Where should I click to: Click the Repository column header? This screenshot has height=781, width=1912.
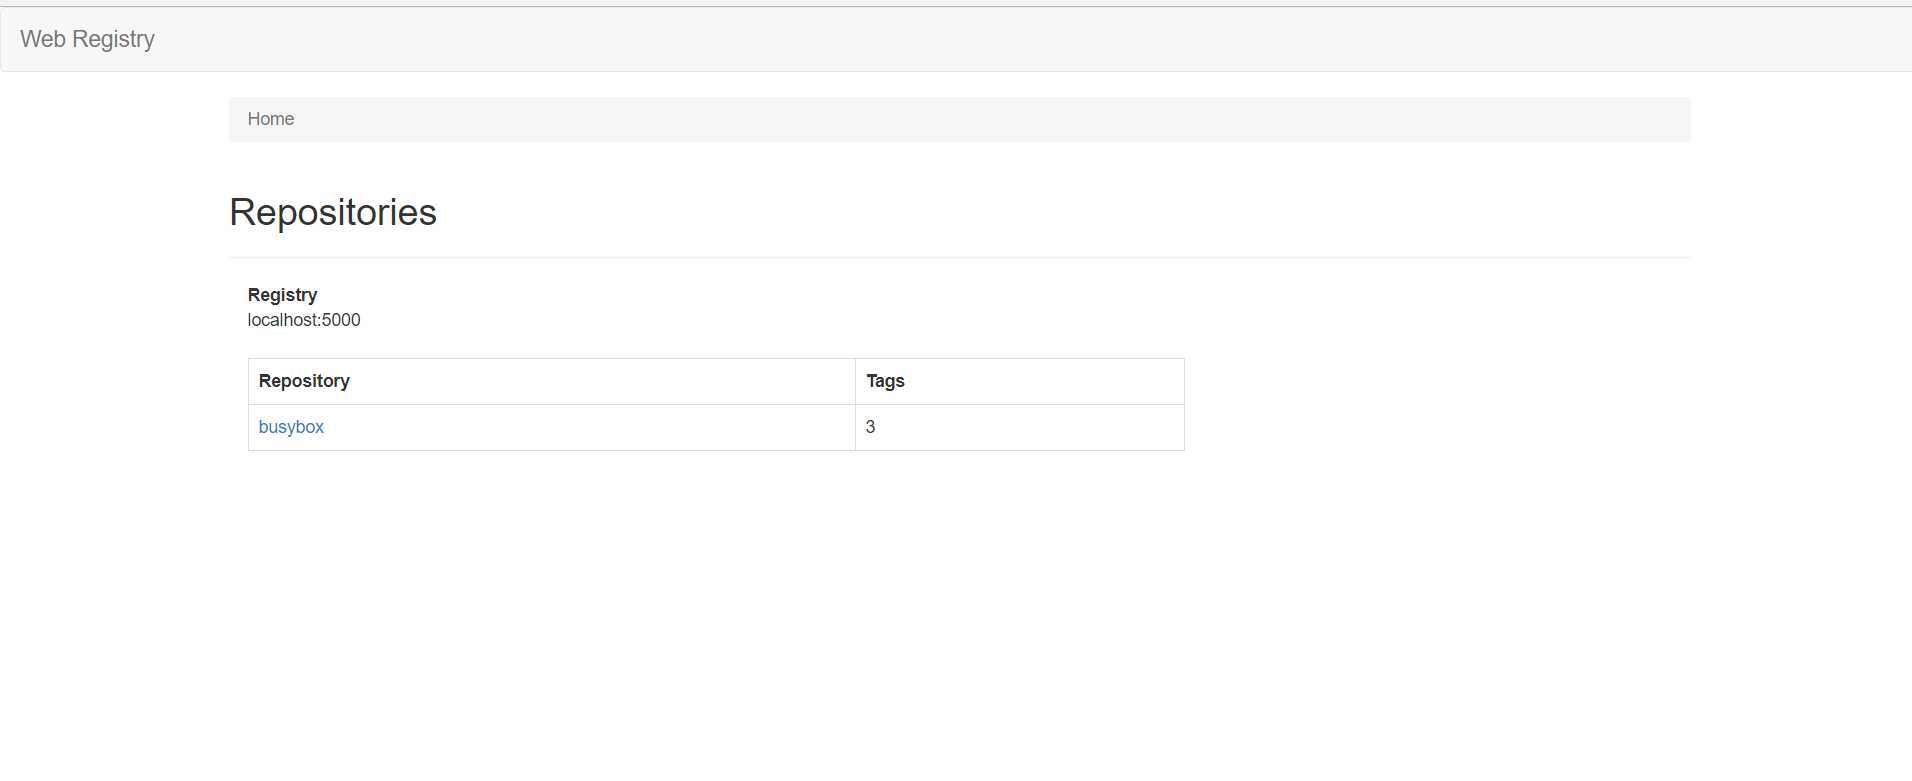[304, 381]
